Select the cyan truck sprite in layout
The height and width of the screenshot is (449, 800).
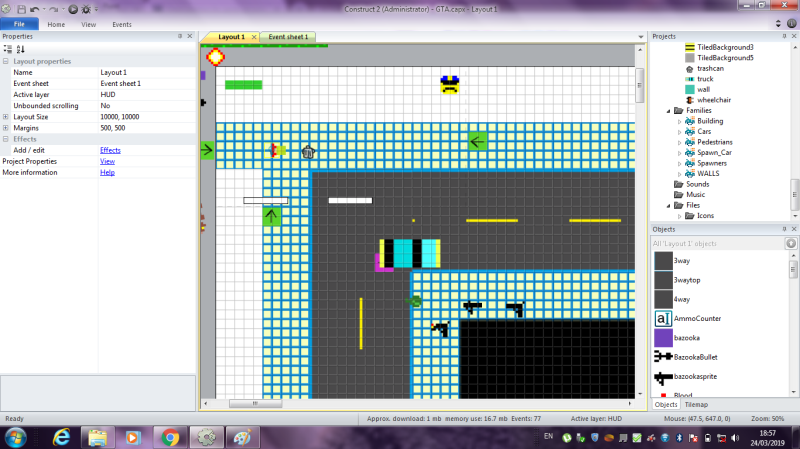410,254
